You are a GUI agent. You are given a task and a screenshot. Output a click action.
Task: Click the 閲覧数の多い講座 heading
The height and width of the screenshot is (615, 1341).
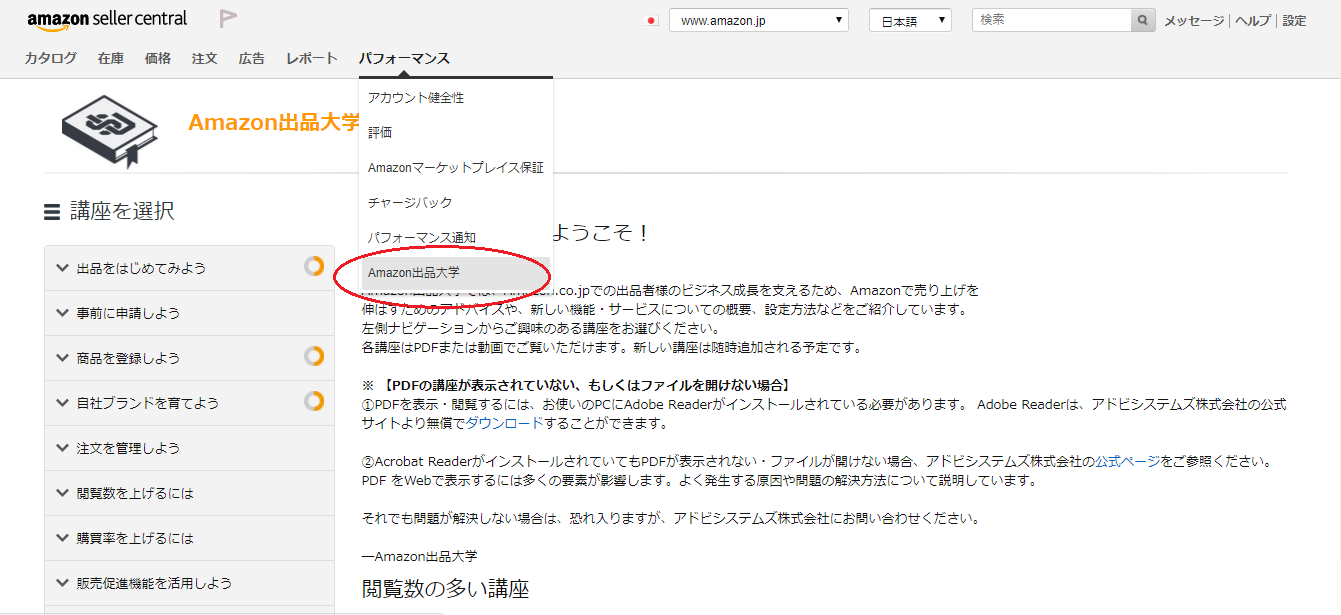coord(445,589)
